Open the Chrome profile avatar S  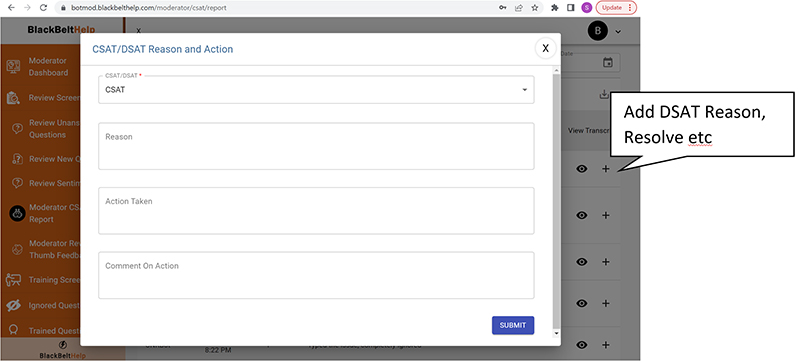point(586,8)
